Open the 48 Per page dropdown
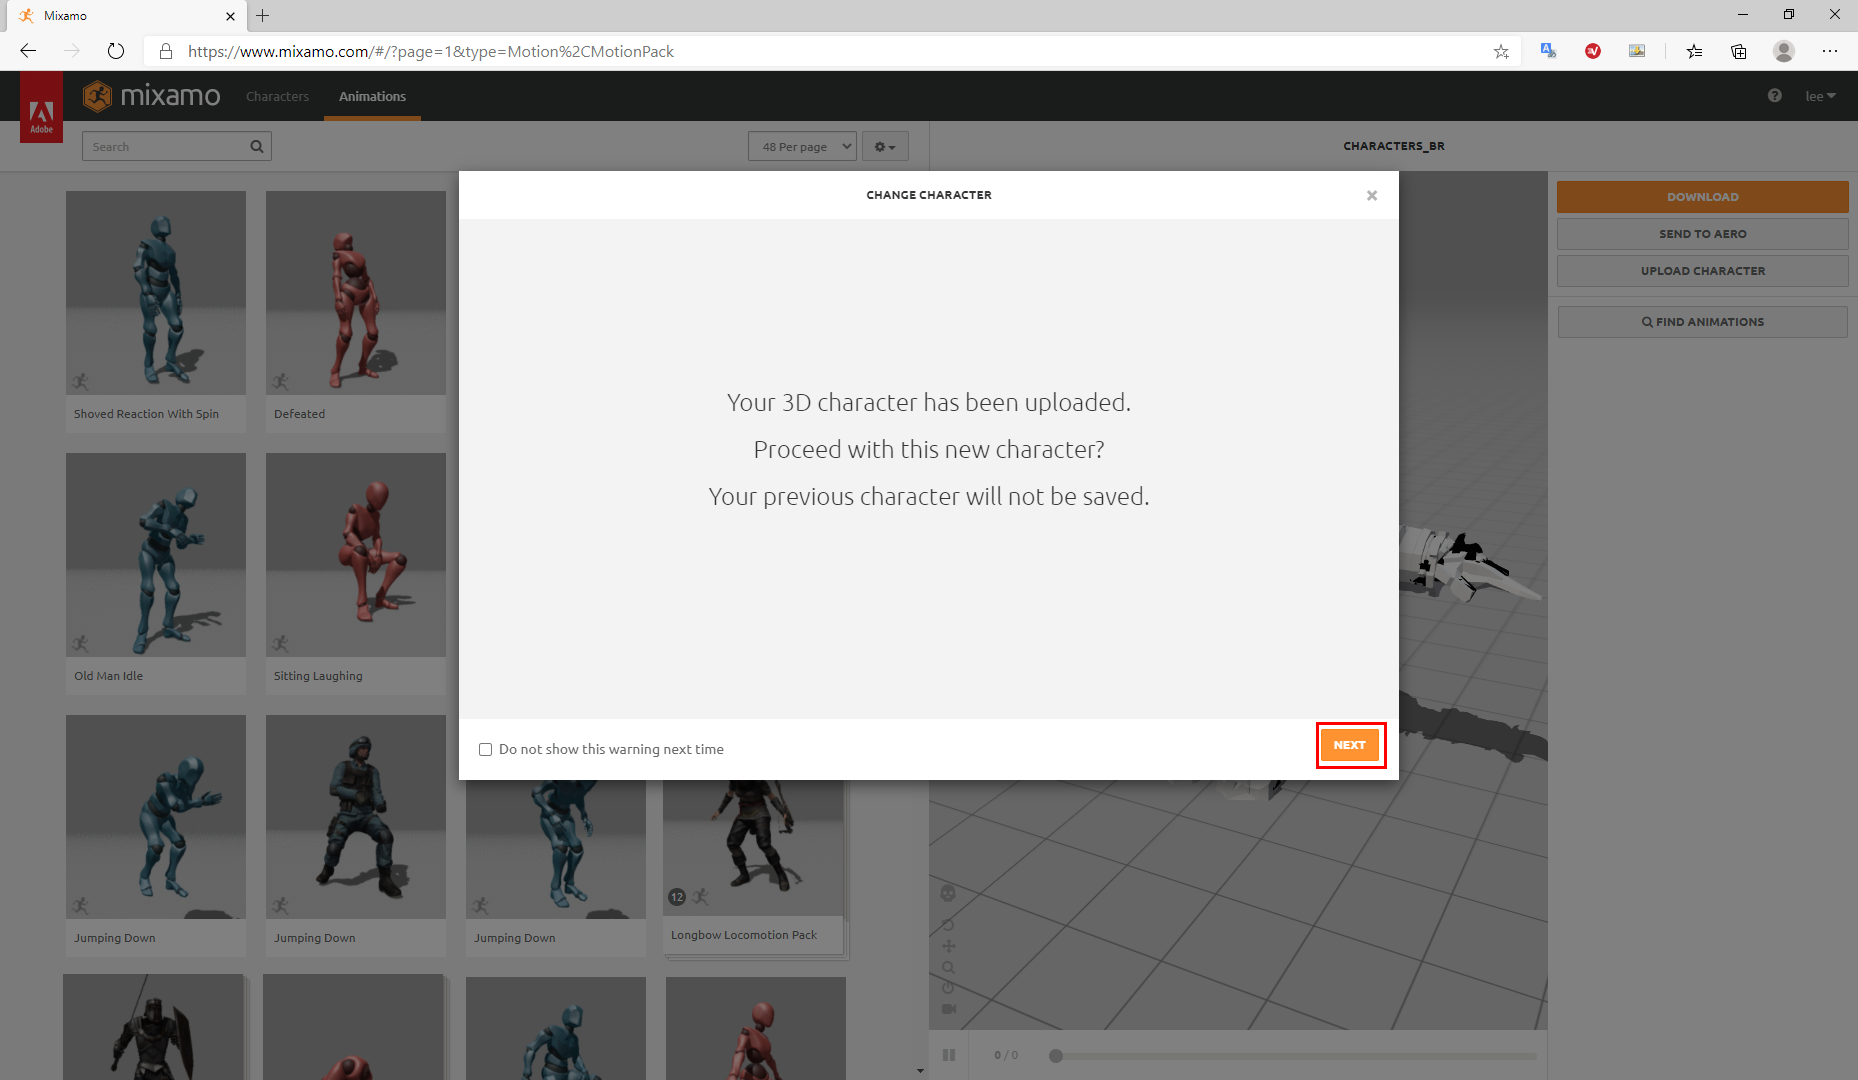This screenshot has height=1080, width=1858. click(803, 146)
